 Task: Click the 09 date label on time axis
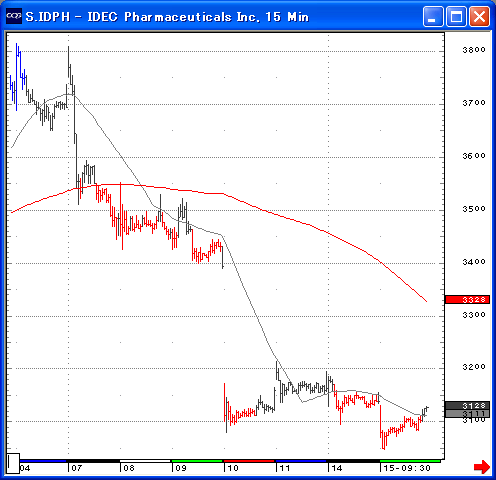point(181,468)
